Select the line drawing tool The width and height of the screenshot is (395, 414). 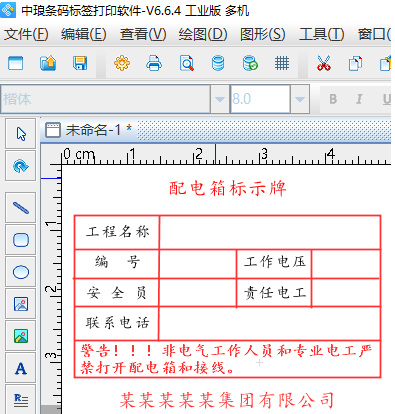(x=21, y=208)
